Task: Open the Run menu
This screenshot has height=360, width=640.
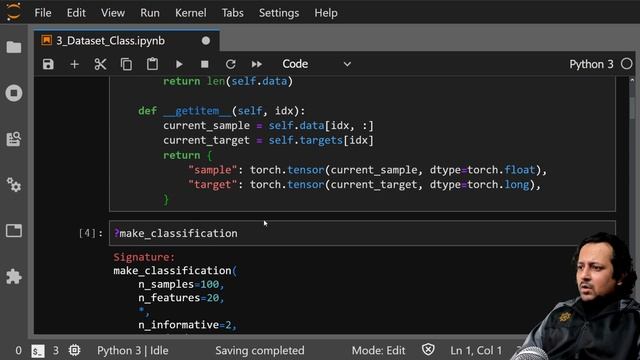Action: point(150,13)
